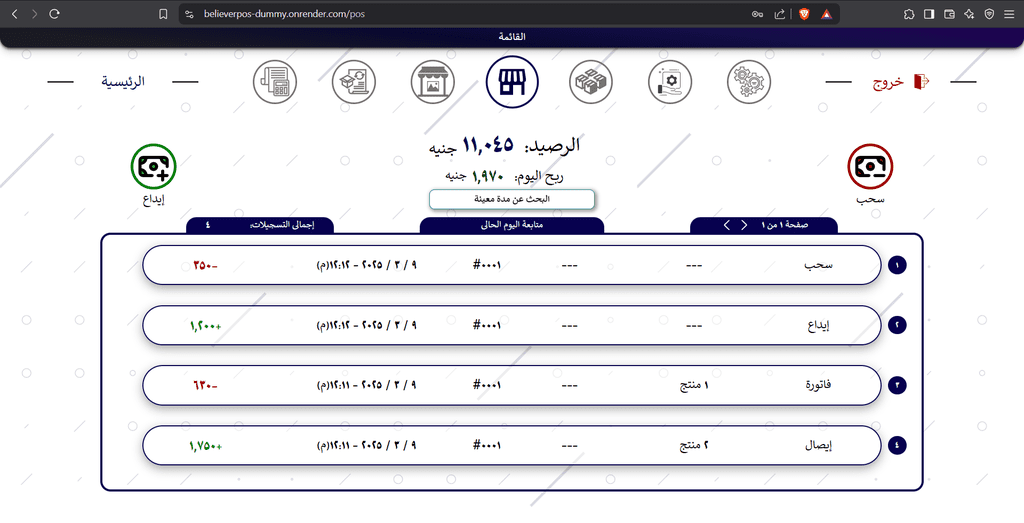Click the -350 amount in withdrawal row
This screenshot has width=1024, height=523.
point(205,265)
